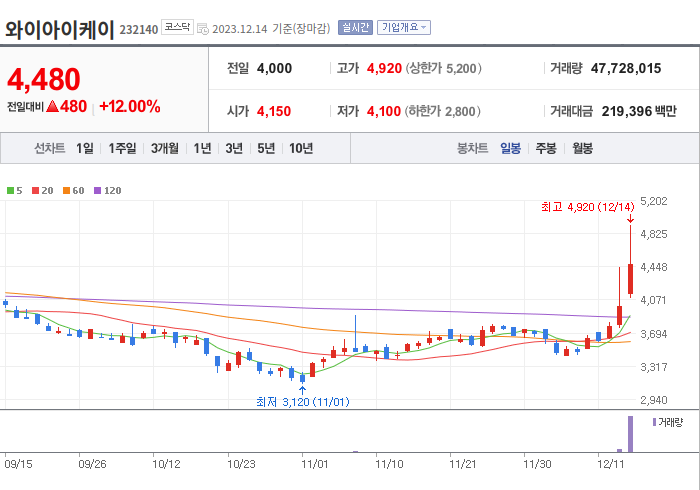Viewport: 700px width, 490px height.
Task: Click the 코스닥 market badge
Action: click(177, 27)
